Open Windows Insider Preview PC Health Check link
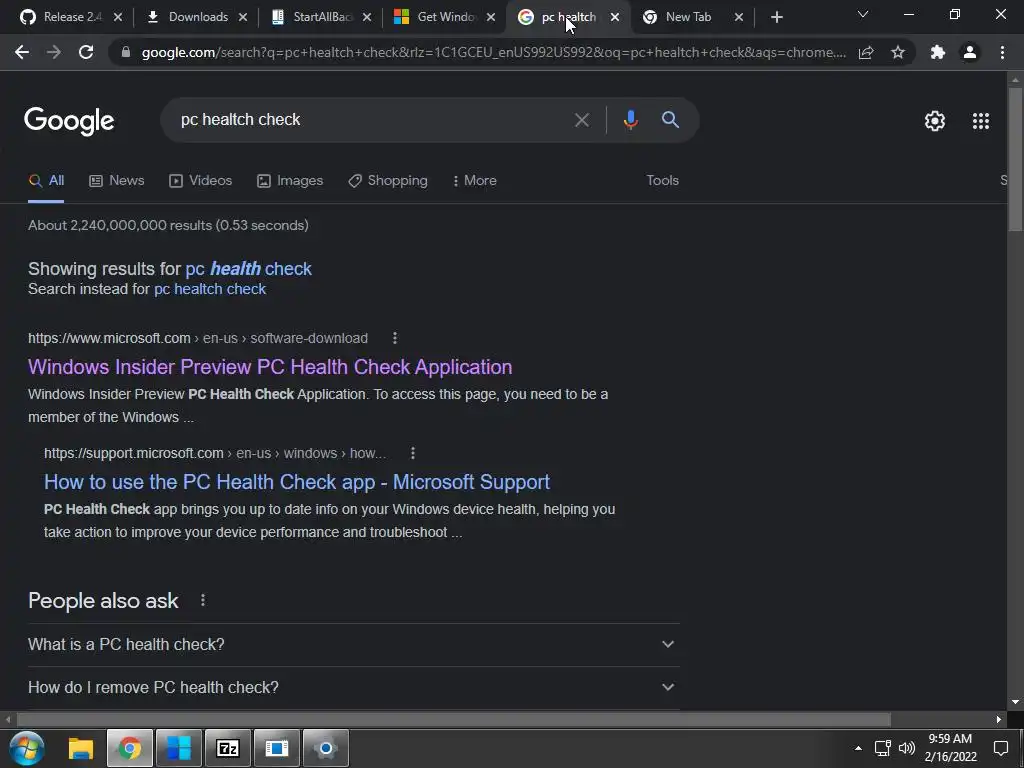The height and width of the screenshot is (768, 1024). pyautogui.click(x=270, y=367)
